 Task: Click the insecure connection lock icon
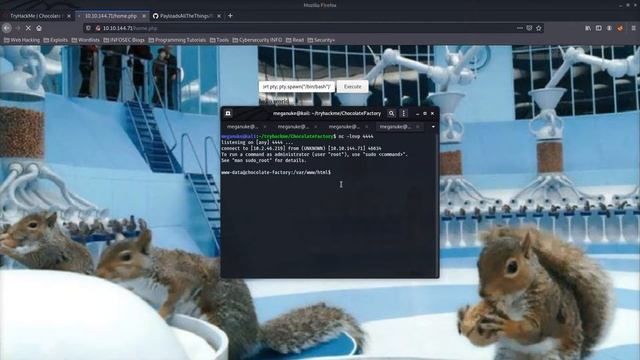click(x=98, y=28)
